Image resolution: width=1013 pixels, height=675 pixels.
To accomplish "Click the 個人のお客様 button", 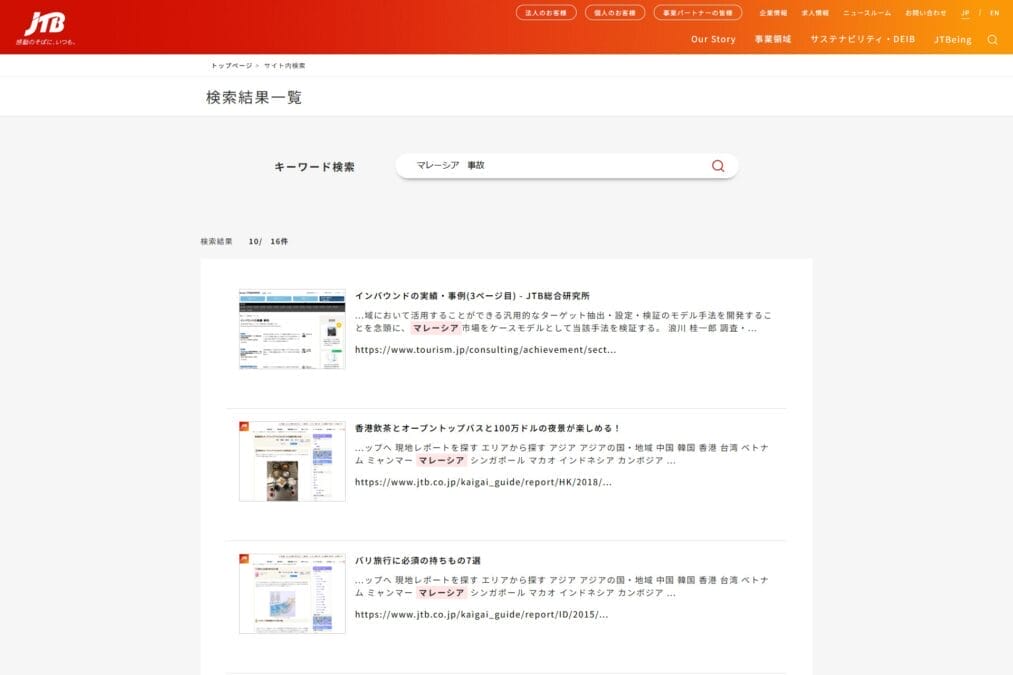I will (615, 13).
